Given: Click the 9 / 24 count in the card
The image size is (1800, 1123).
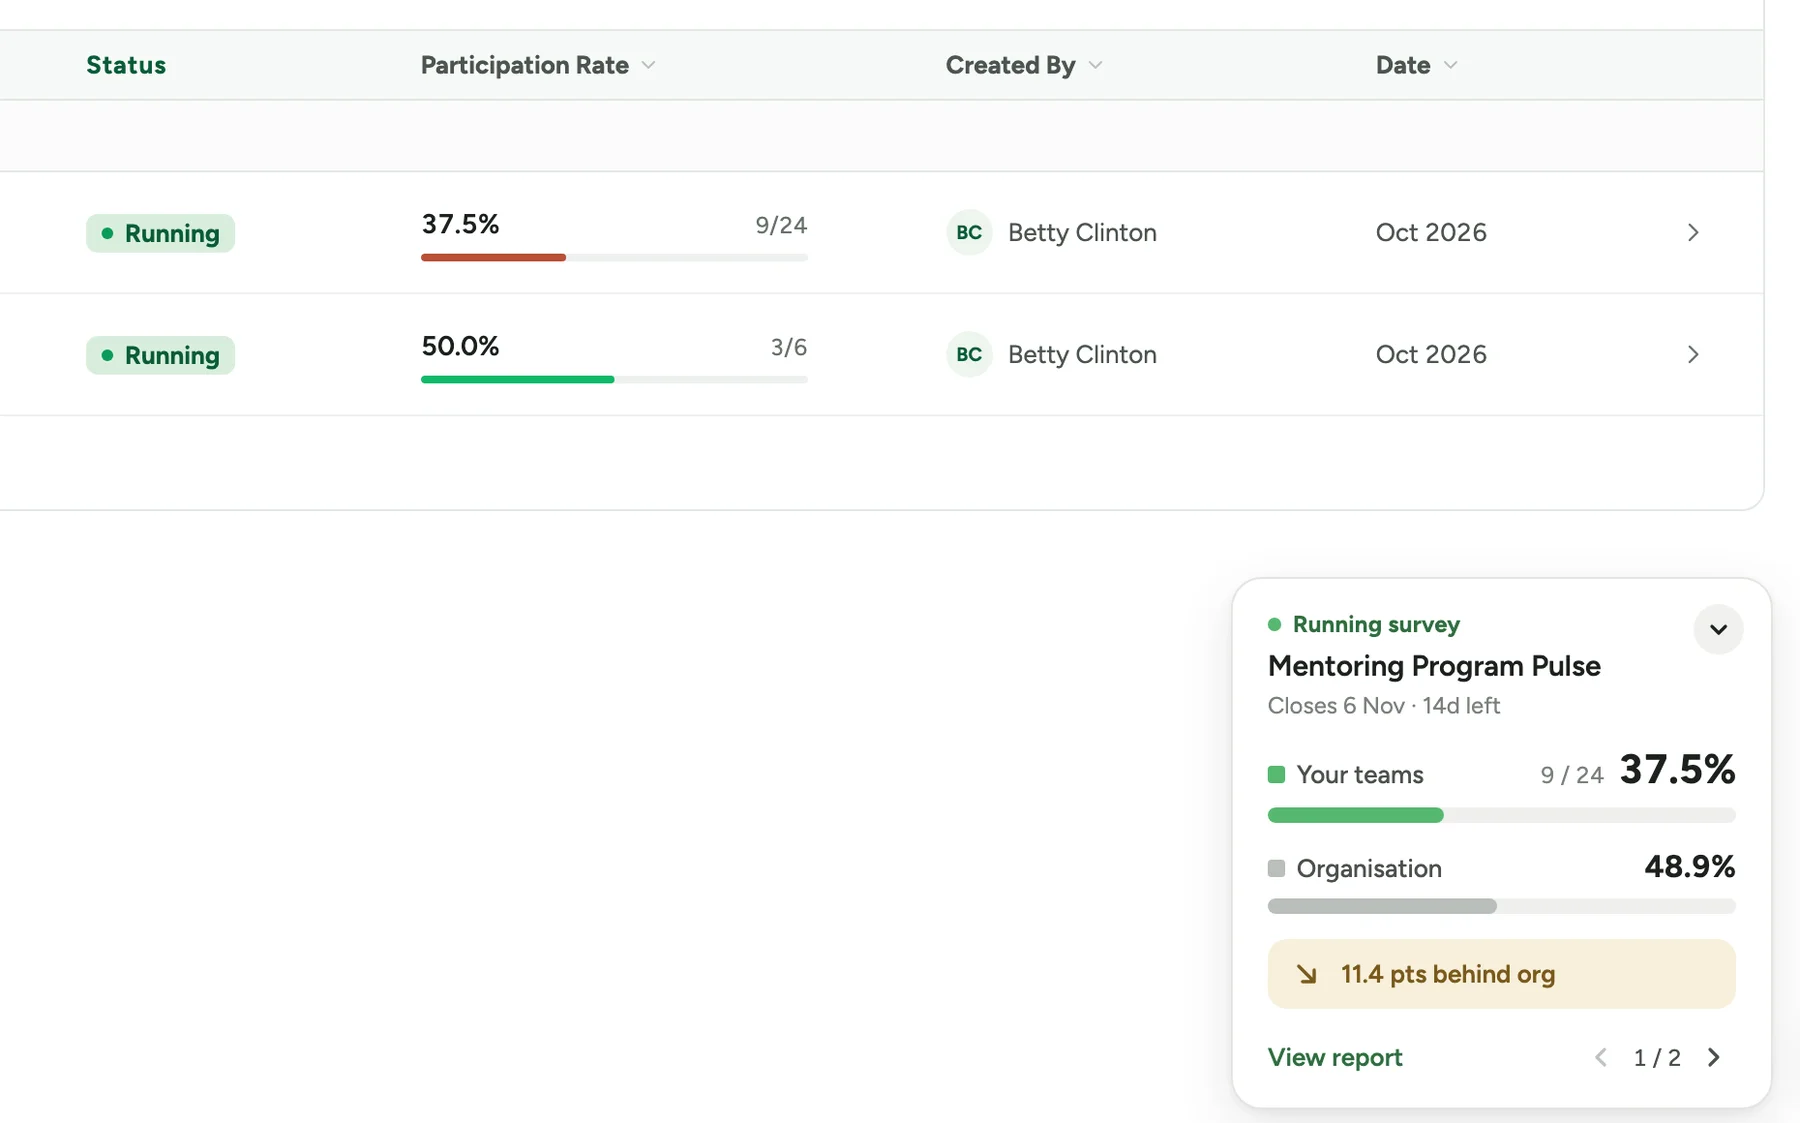Looking at the screenshot, I should pyautogui.click(x=1571, y=776).
